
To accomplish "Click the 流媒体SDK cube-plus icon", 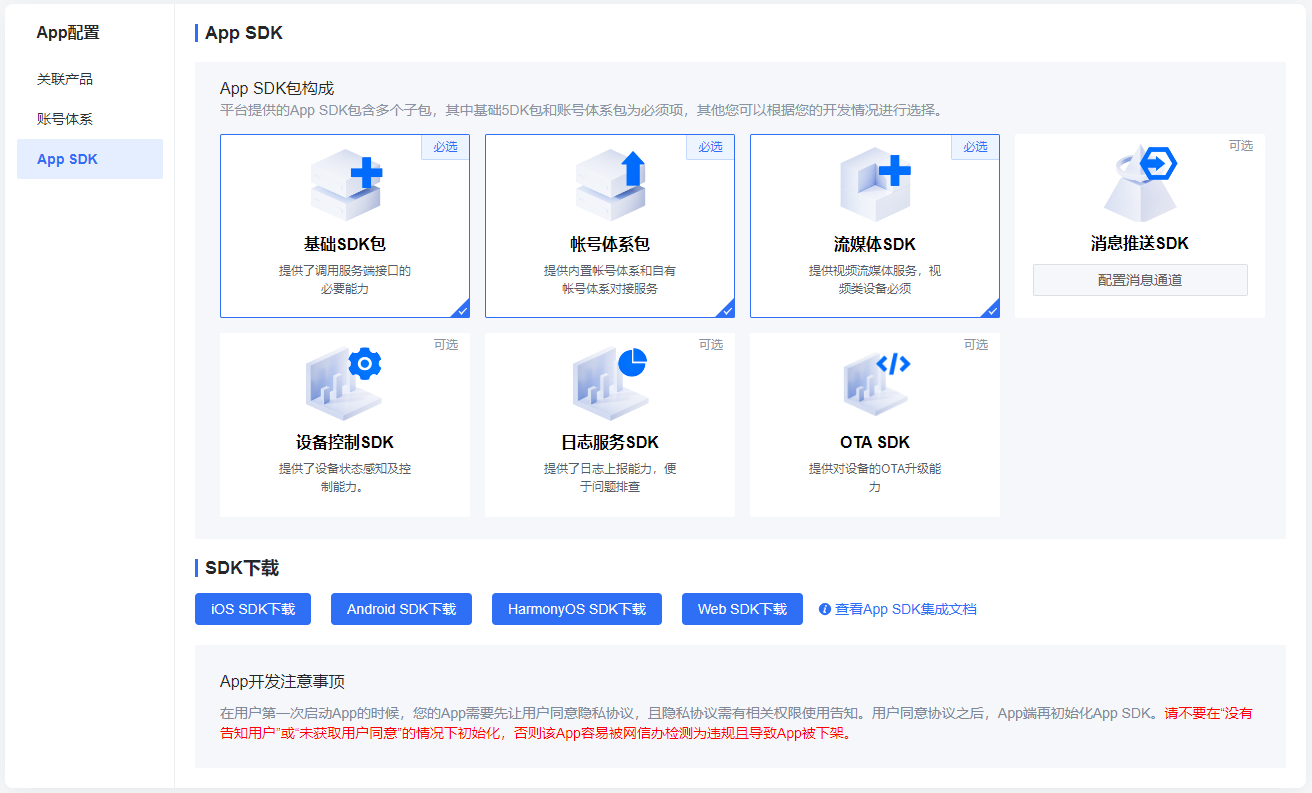I will 874,185.
